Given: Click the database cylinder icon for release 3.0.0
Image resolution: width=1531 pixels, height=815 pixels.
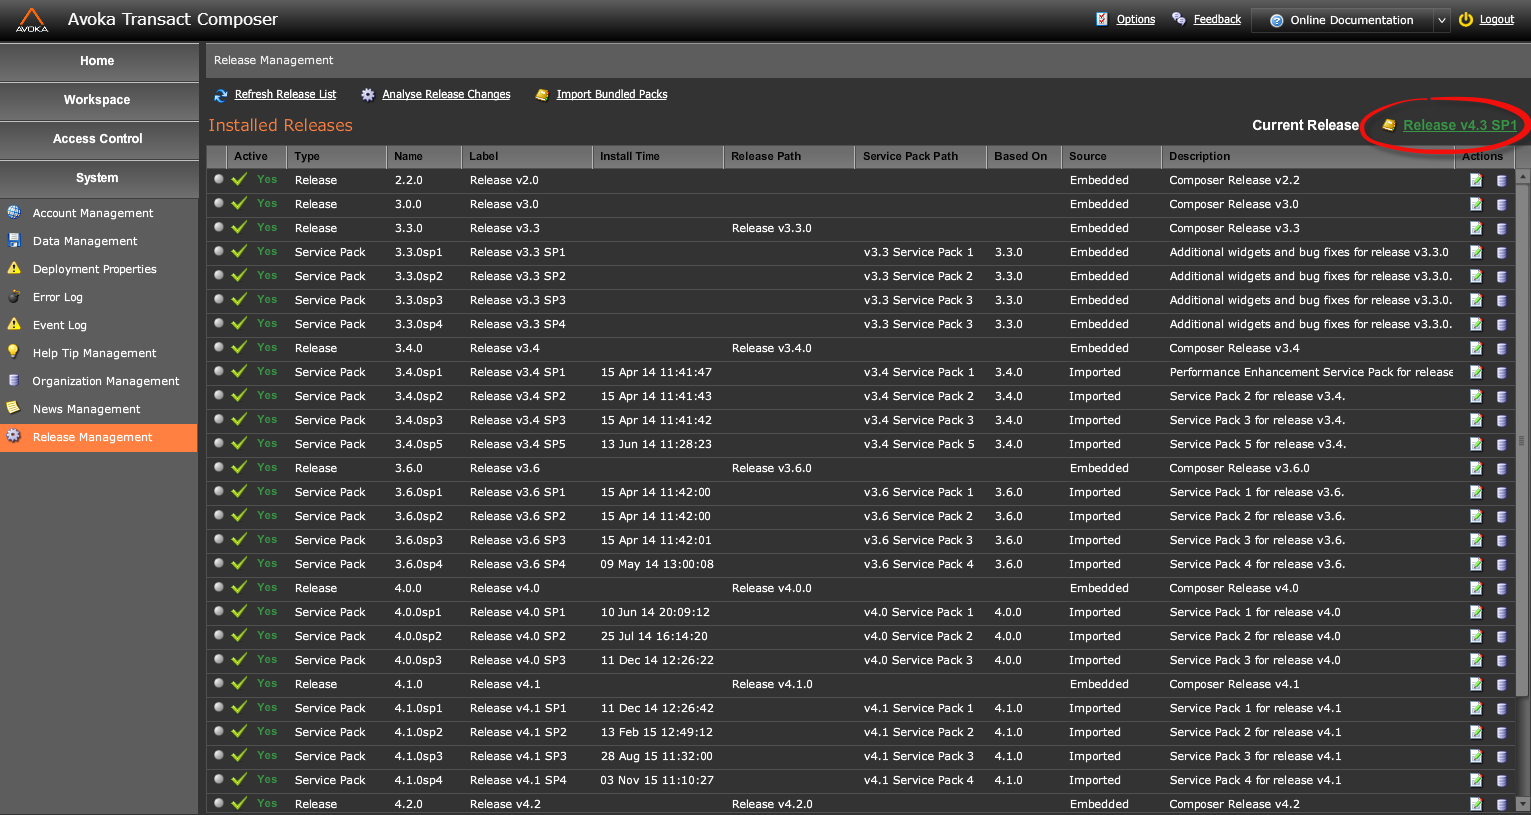Looking at the screenshot, I should coord(1501,205).
